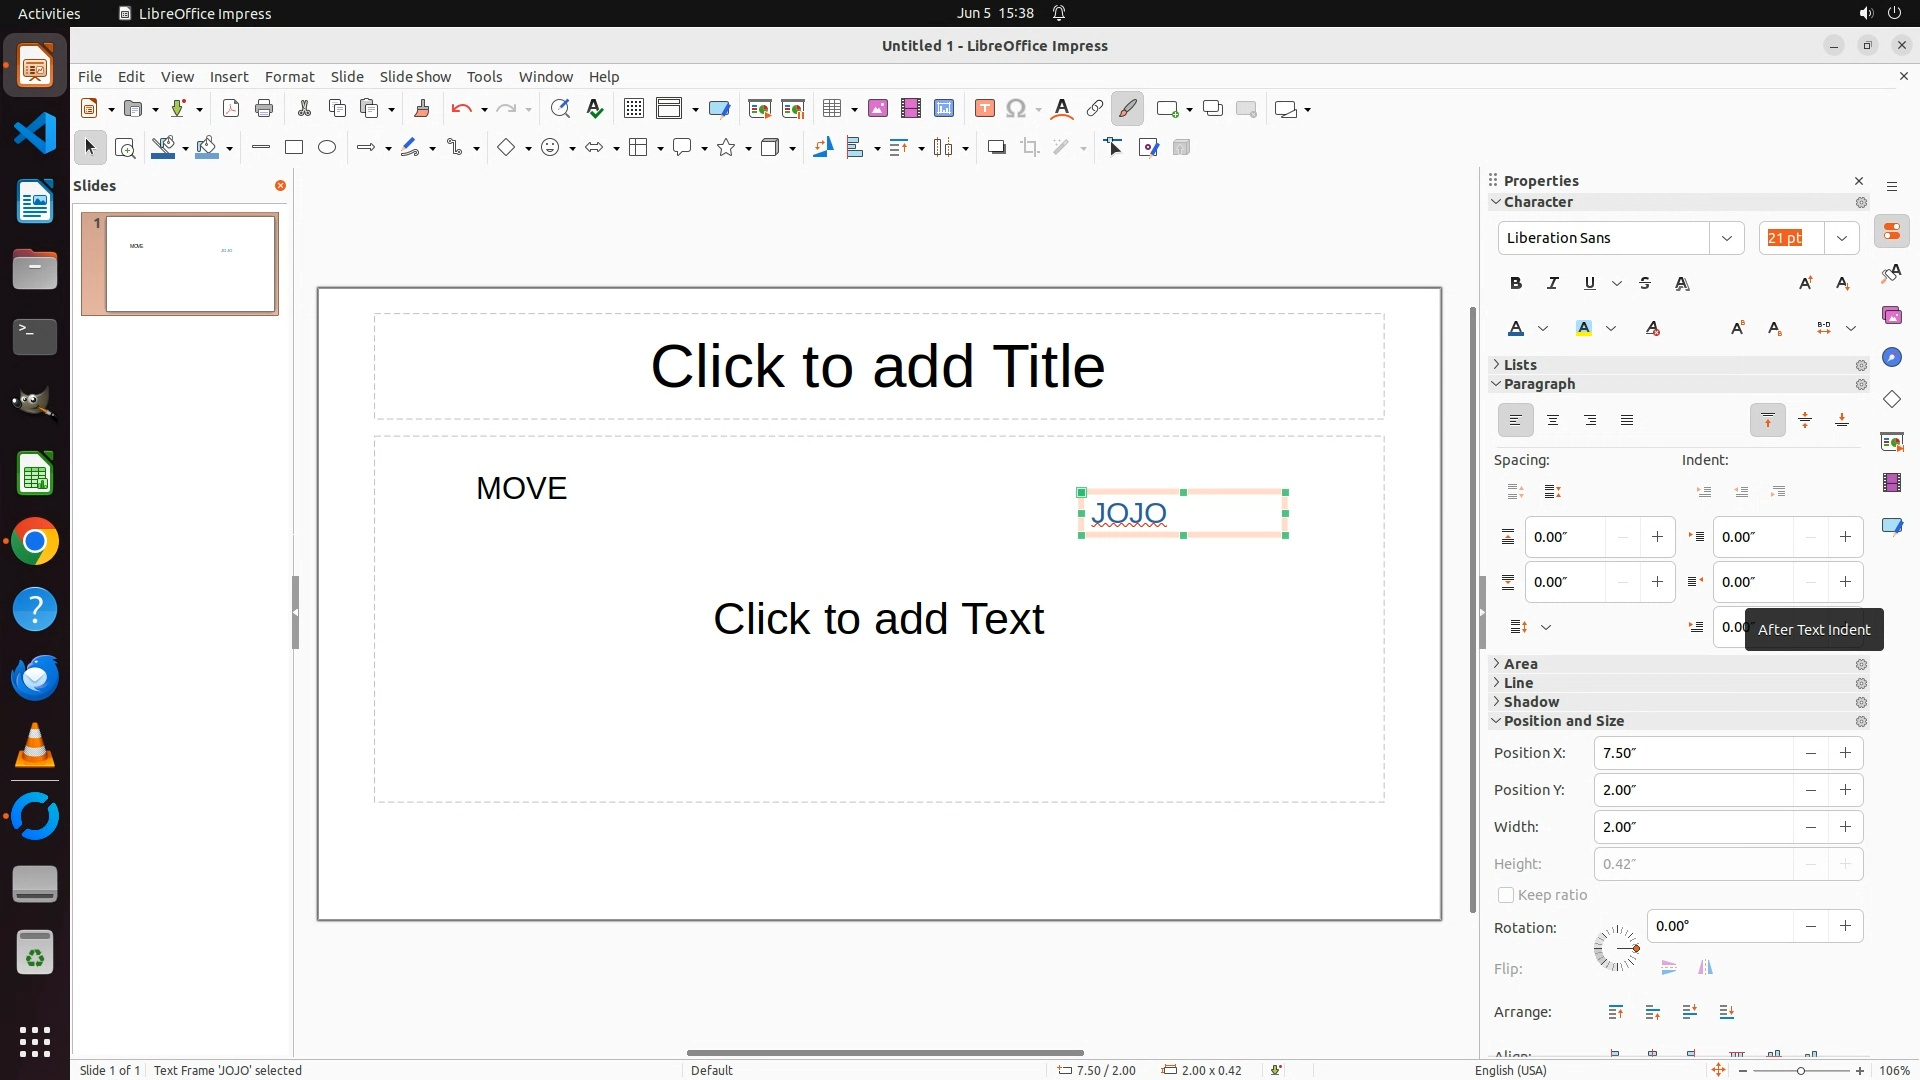Click the Insert Text Box icon
This screenshot has height=1080, width=1920.
[984, 109]
